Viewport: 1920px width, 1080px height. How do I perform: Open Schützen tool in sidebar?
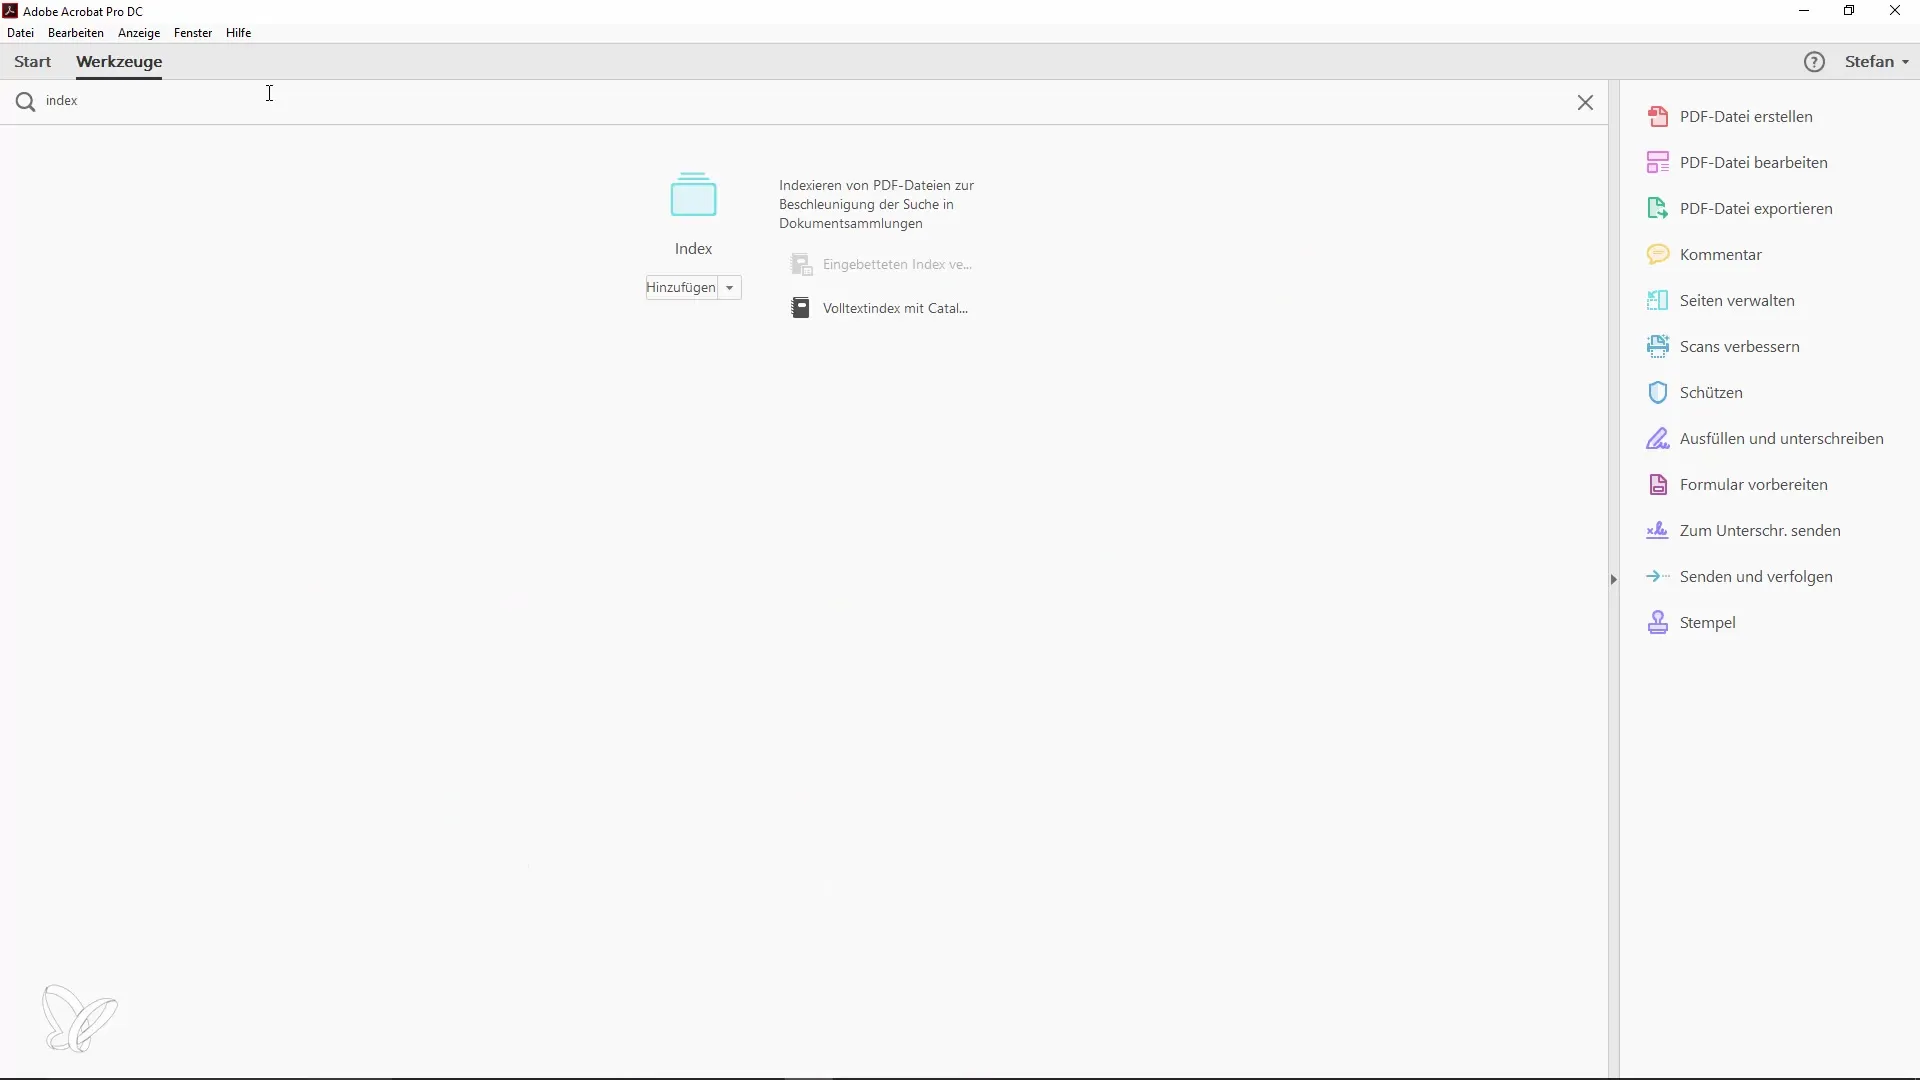[x=1712, y=392]
